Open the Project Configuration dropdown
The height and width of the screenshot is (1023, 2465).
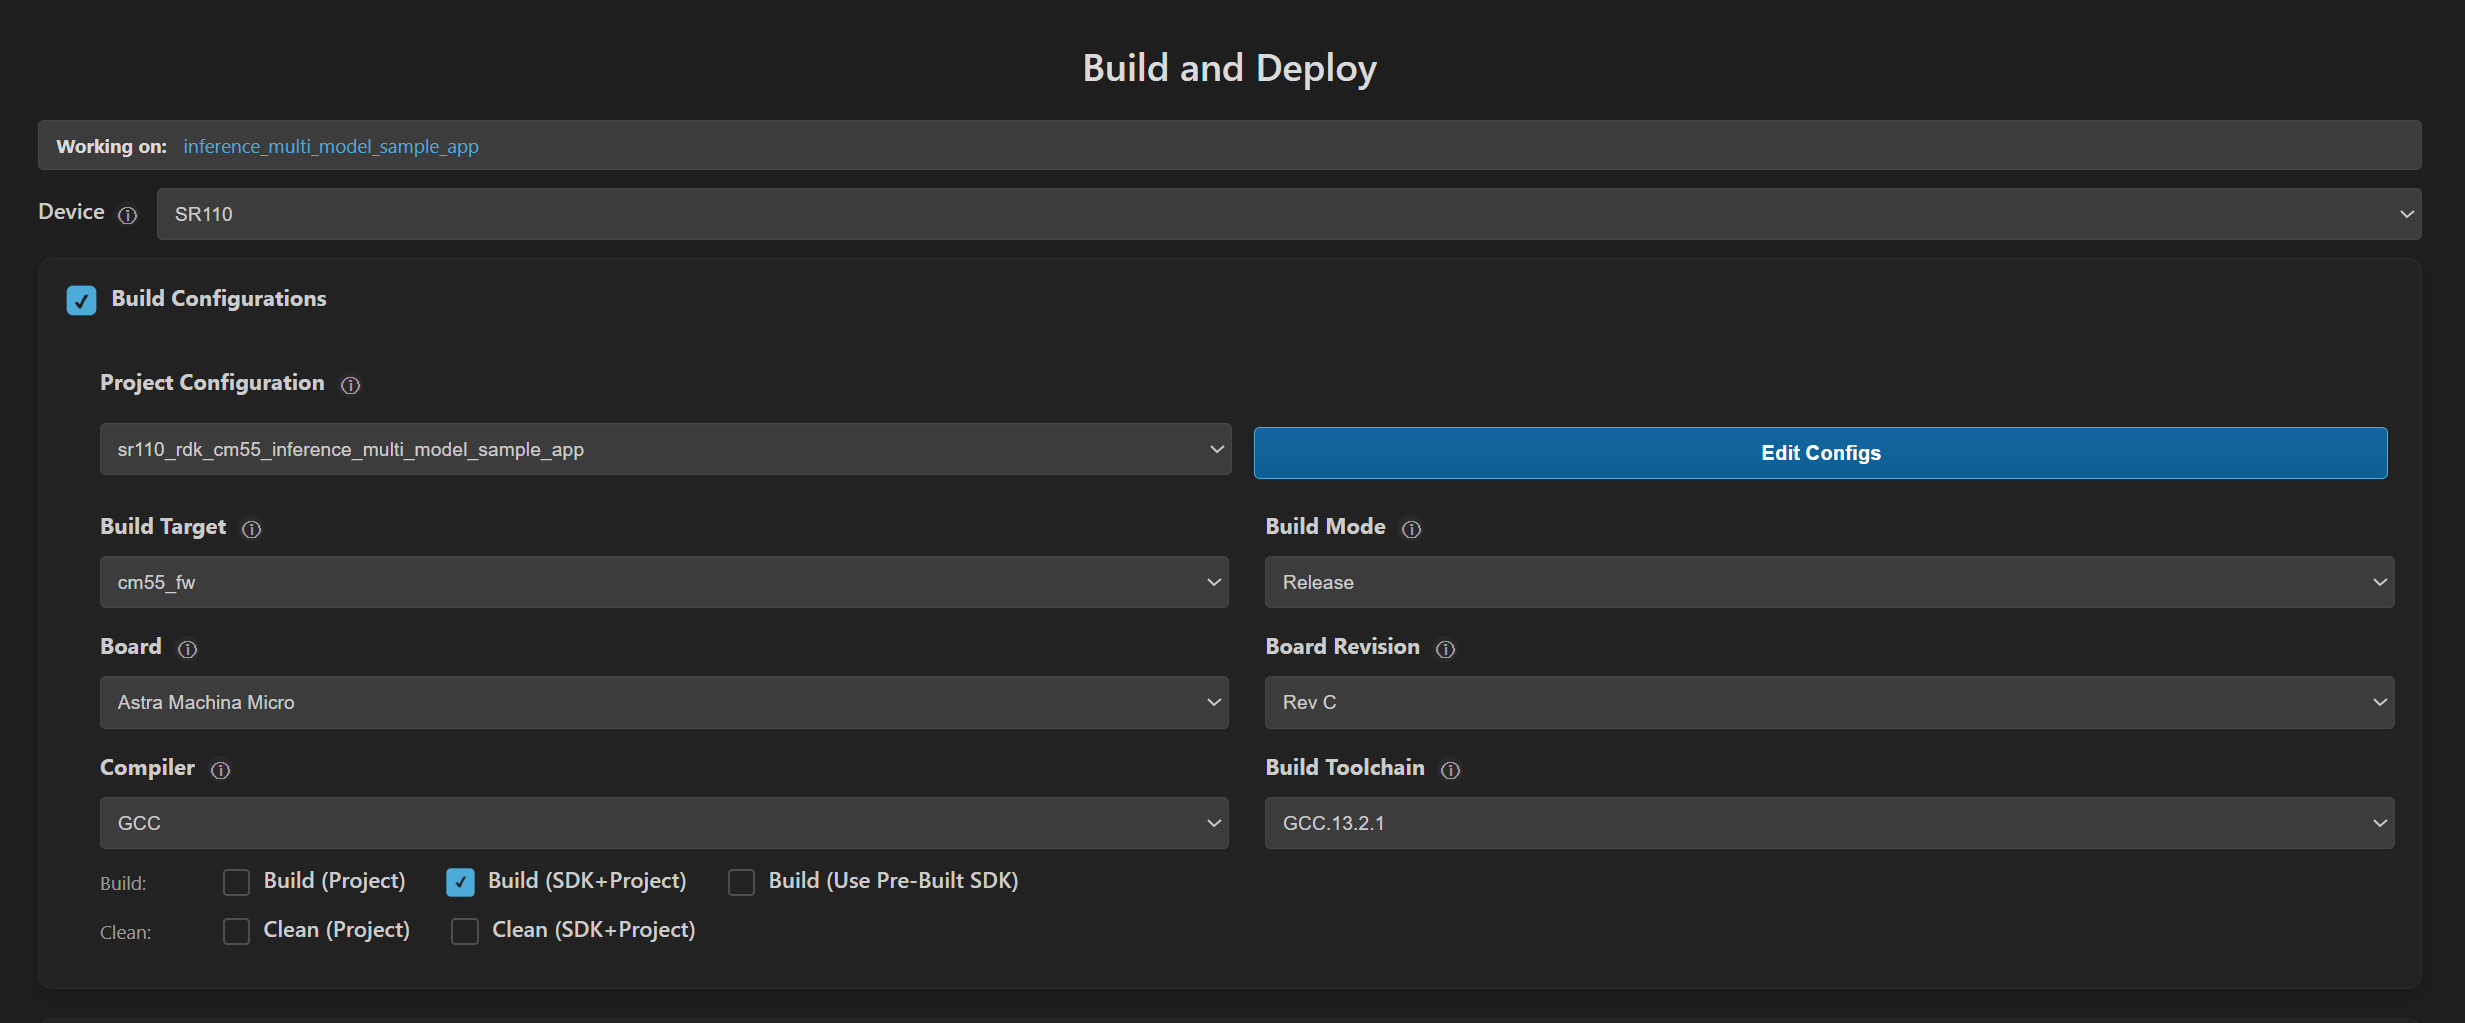665,449
